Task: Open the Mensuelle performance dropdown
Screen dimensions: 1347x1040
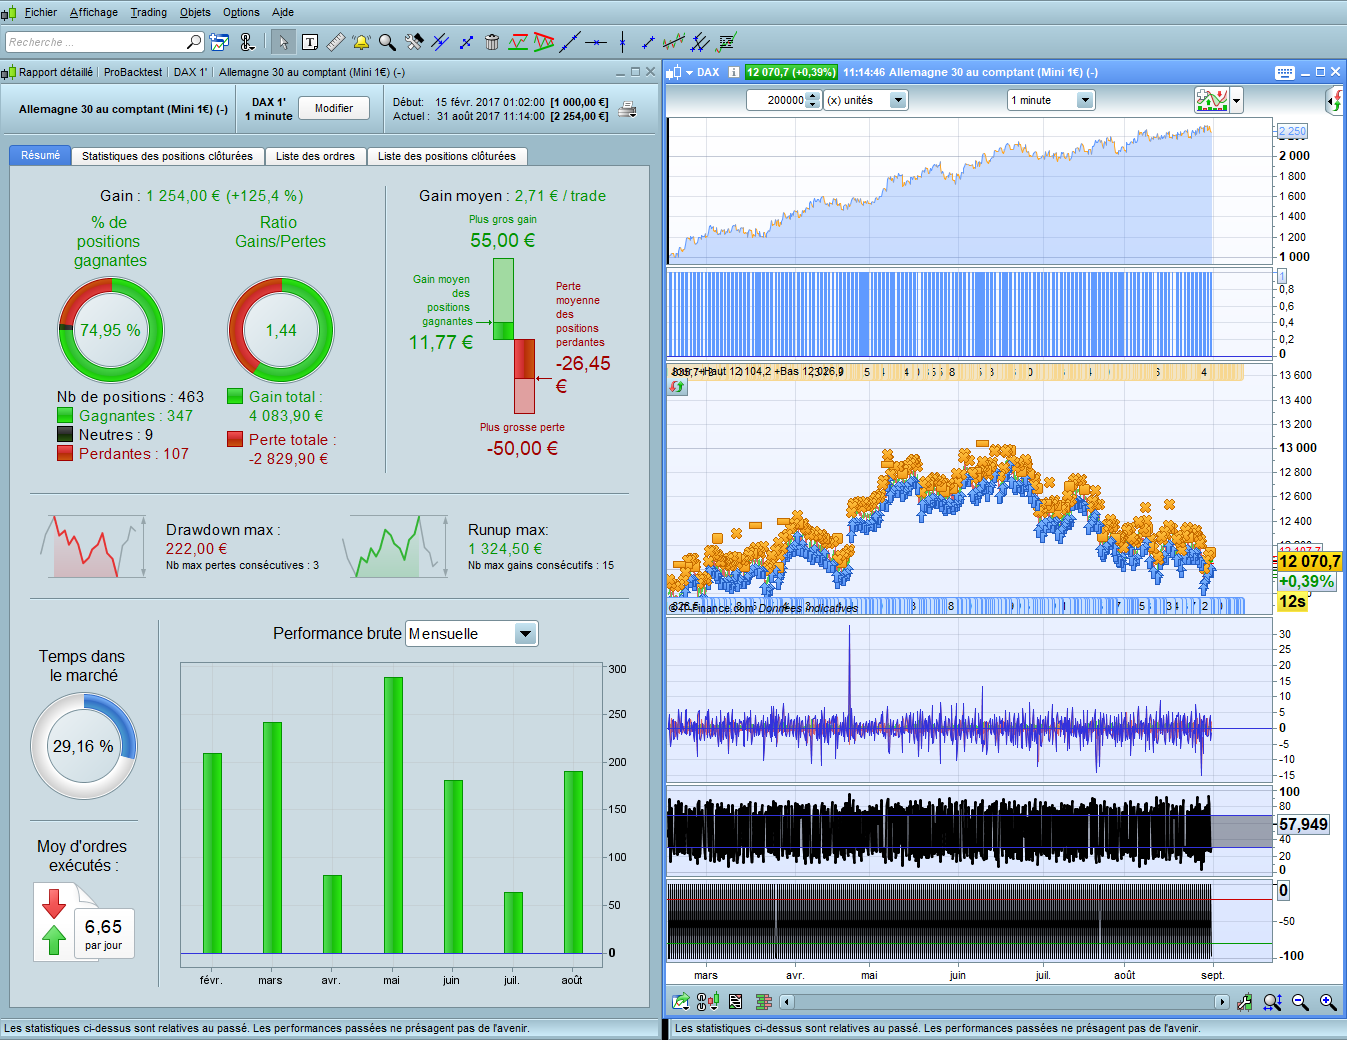Action: 526,634
